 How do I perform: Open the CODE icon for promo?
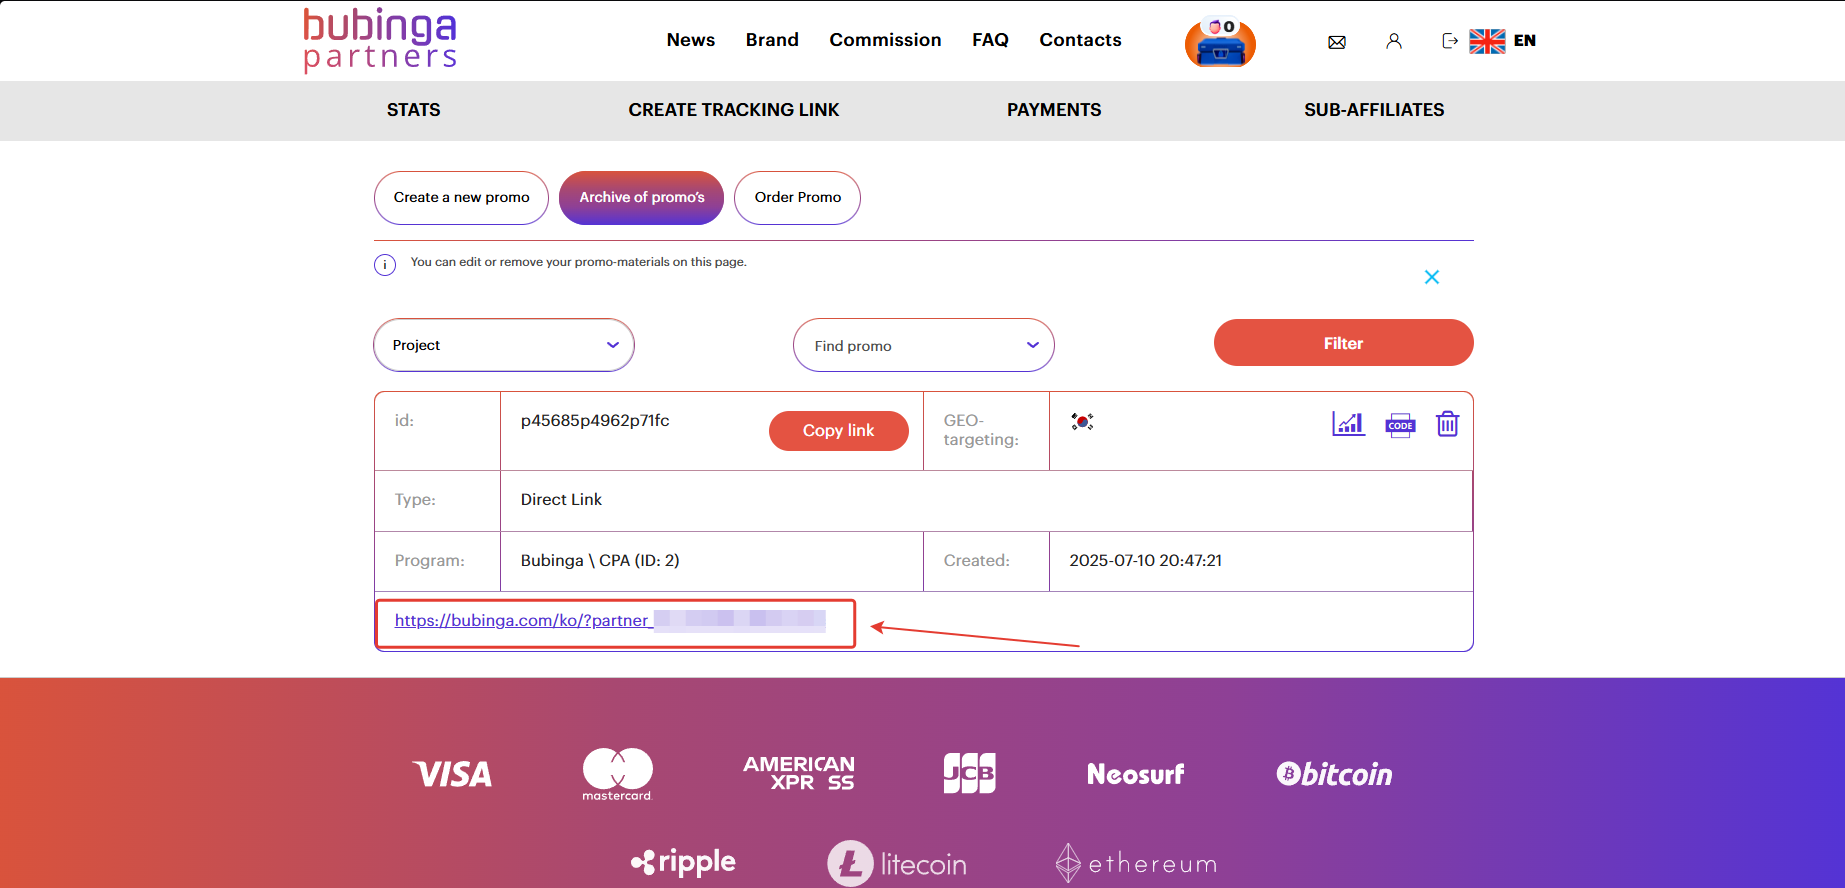point(1400,425)
